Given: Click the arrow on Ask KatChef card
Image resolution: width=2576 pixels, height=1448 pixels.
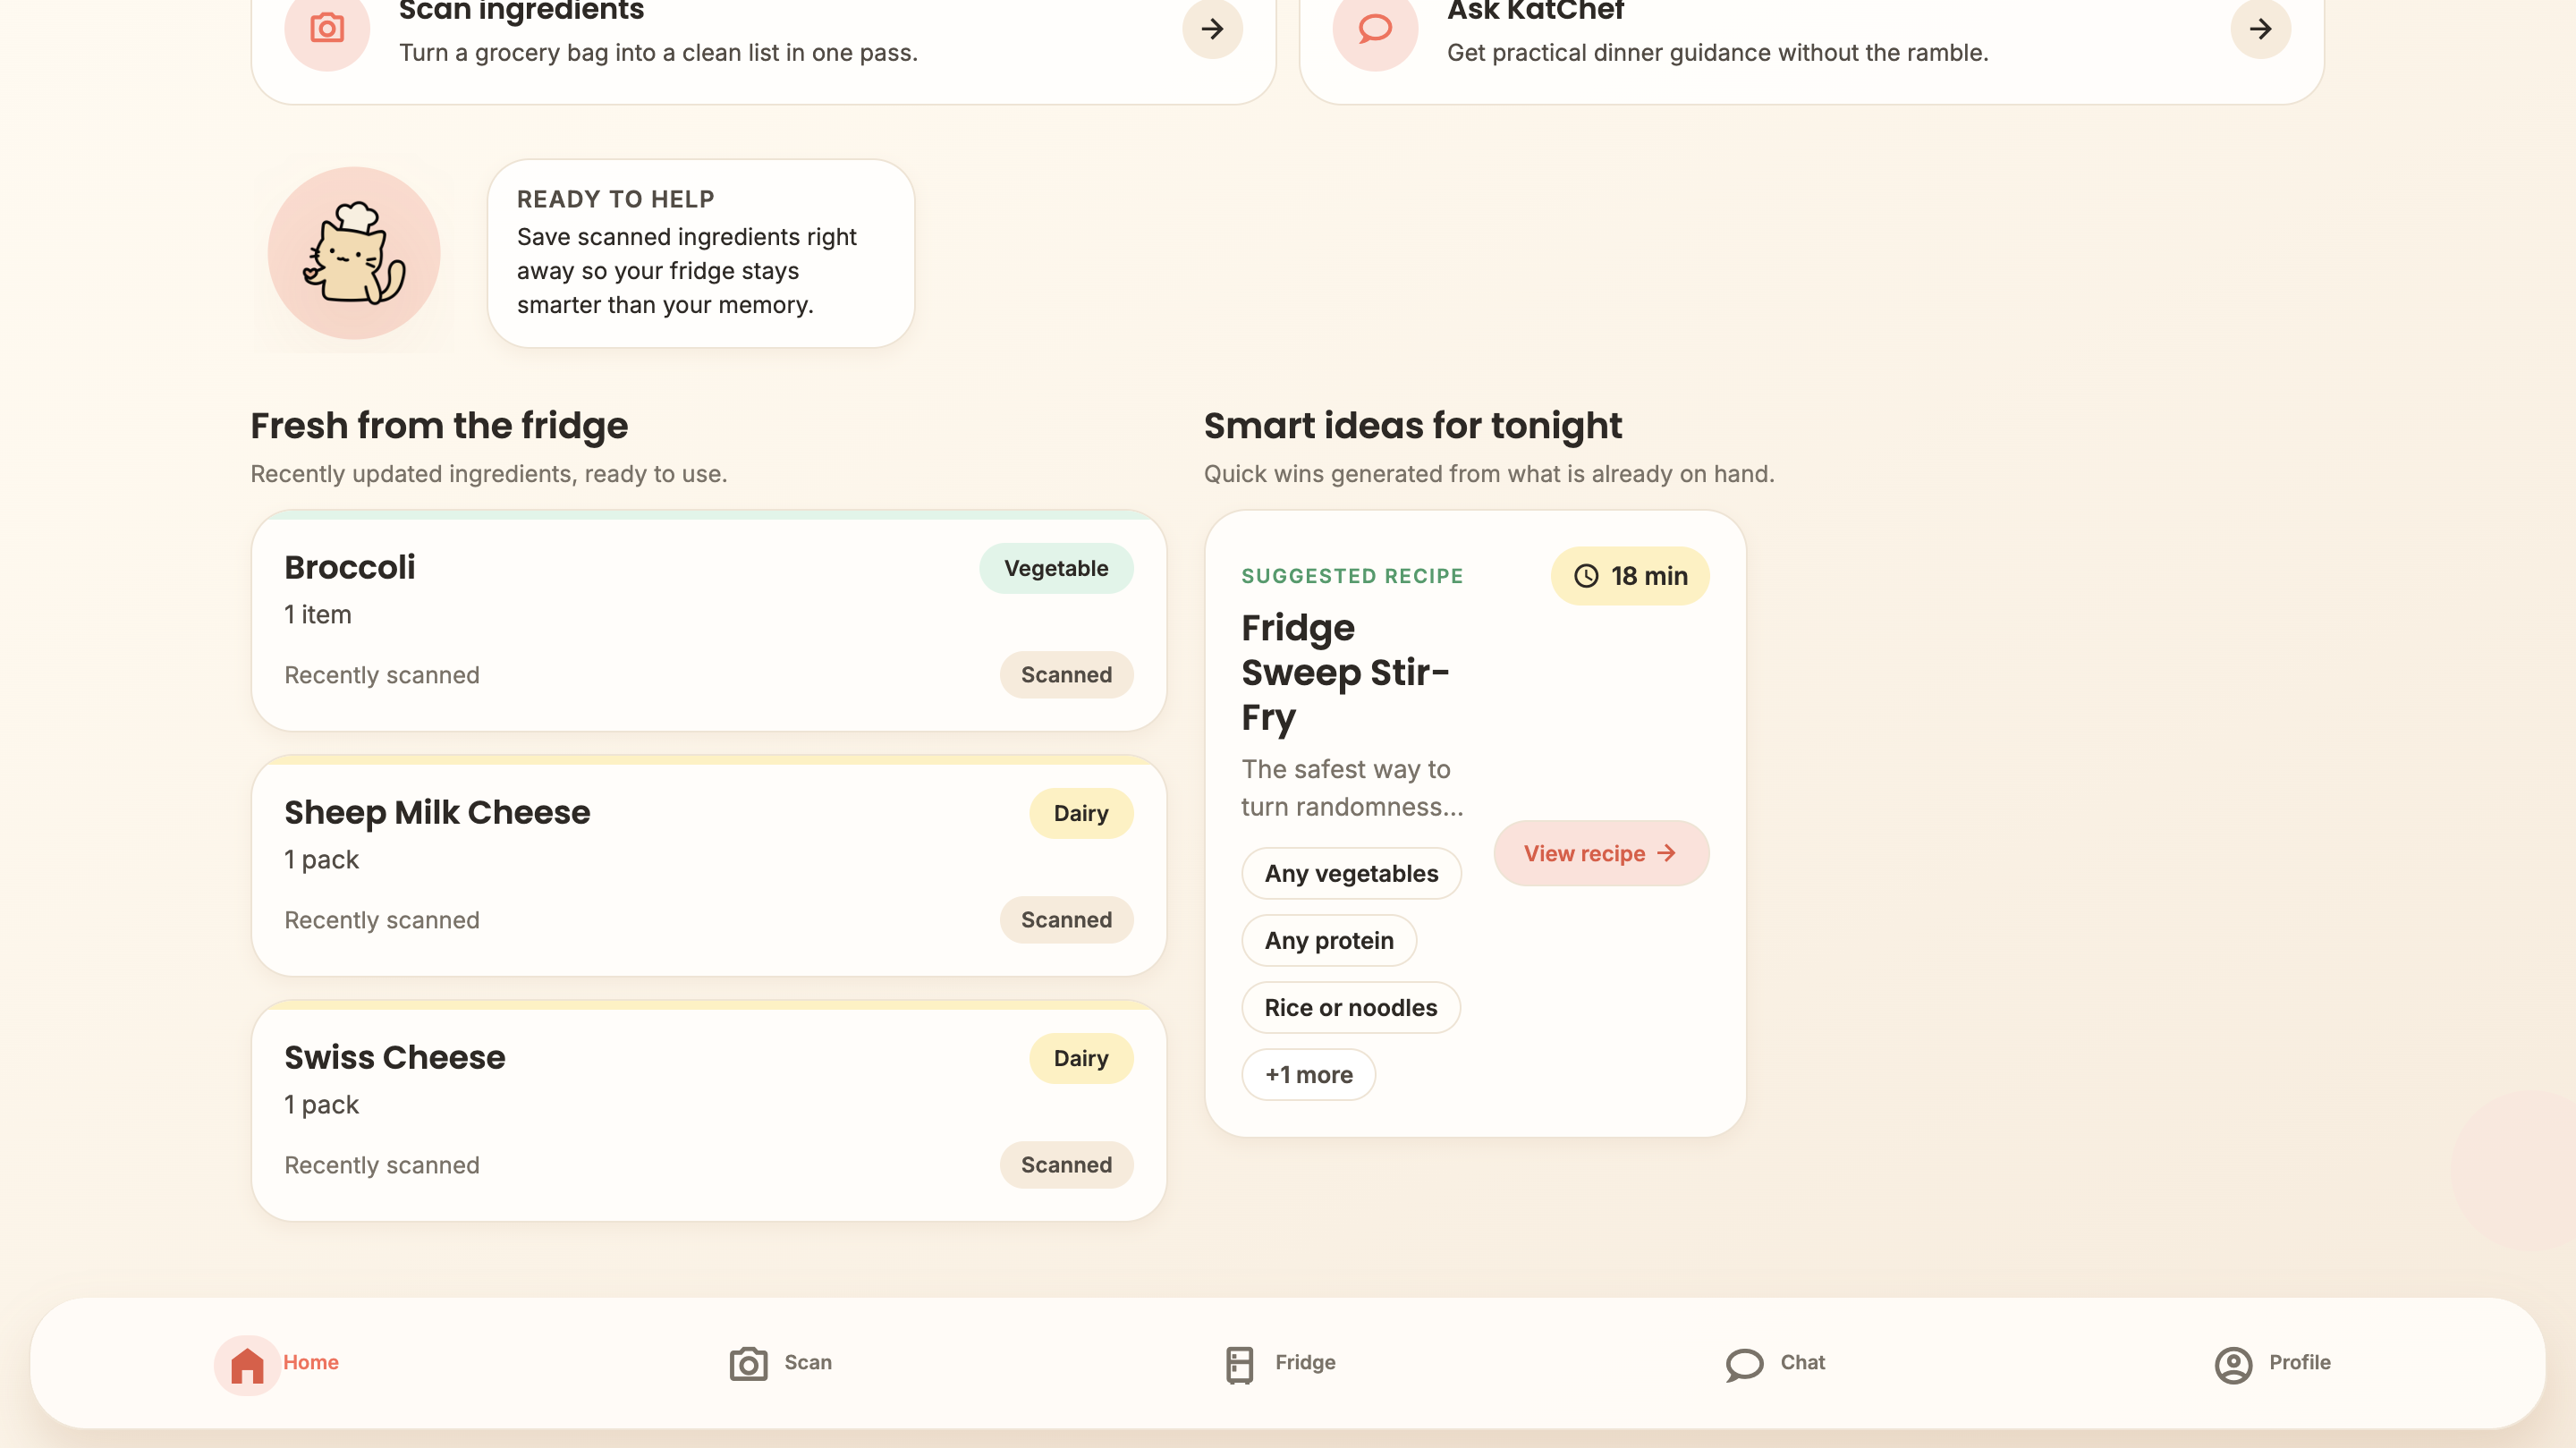Looking at the screenshot, I should pyautogui.click(x=2260, y=28).
